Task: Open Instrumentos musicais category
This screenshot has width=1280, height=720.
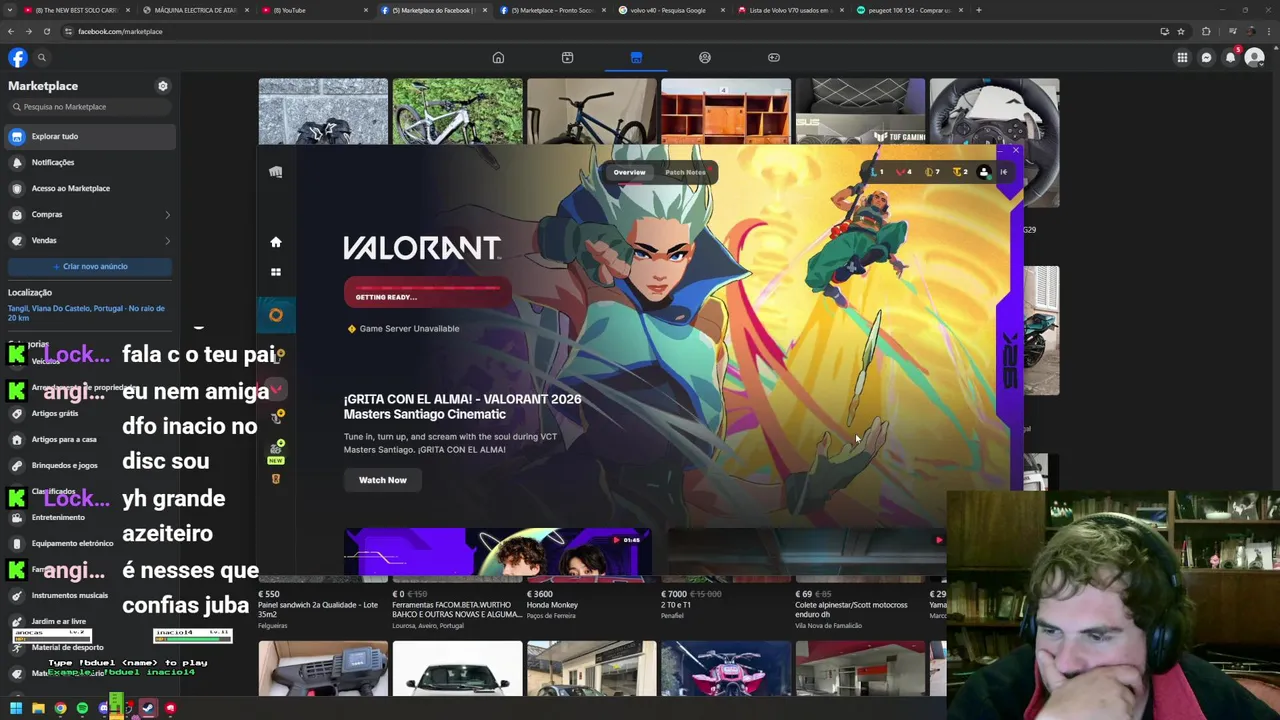Action: click(x=69, y=595)
